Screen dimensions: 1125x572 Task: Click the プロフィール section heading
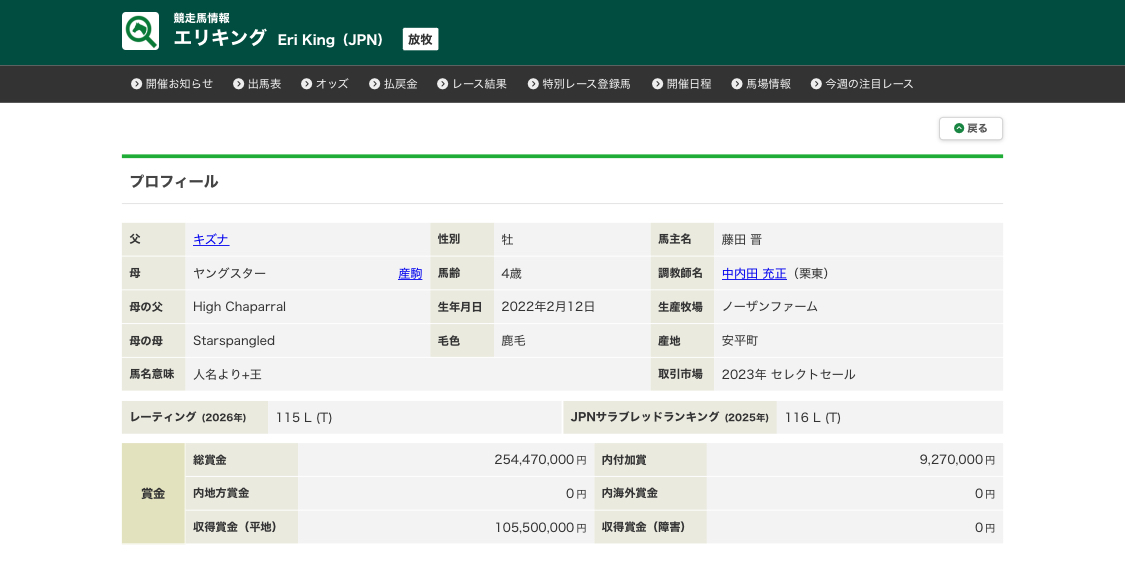click(x=174, y=181)
